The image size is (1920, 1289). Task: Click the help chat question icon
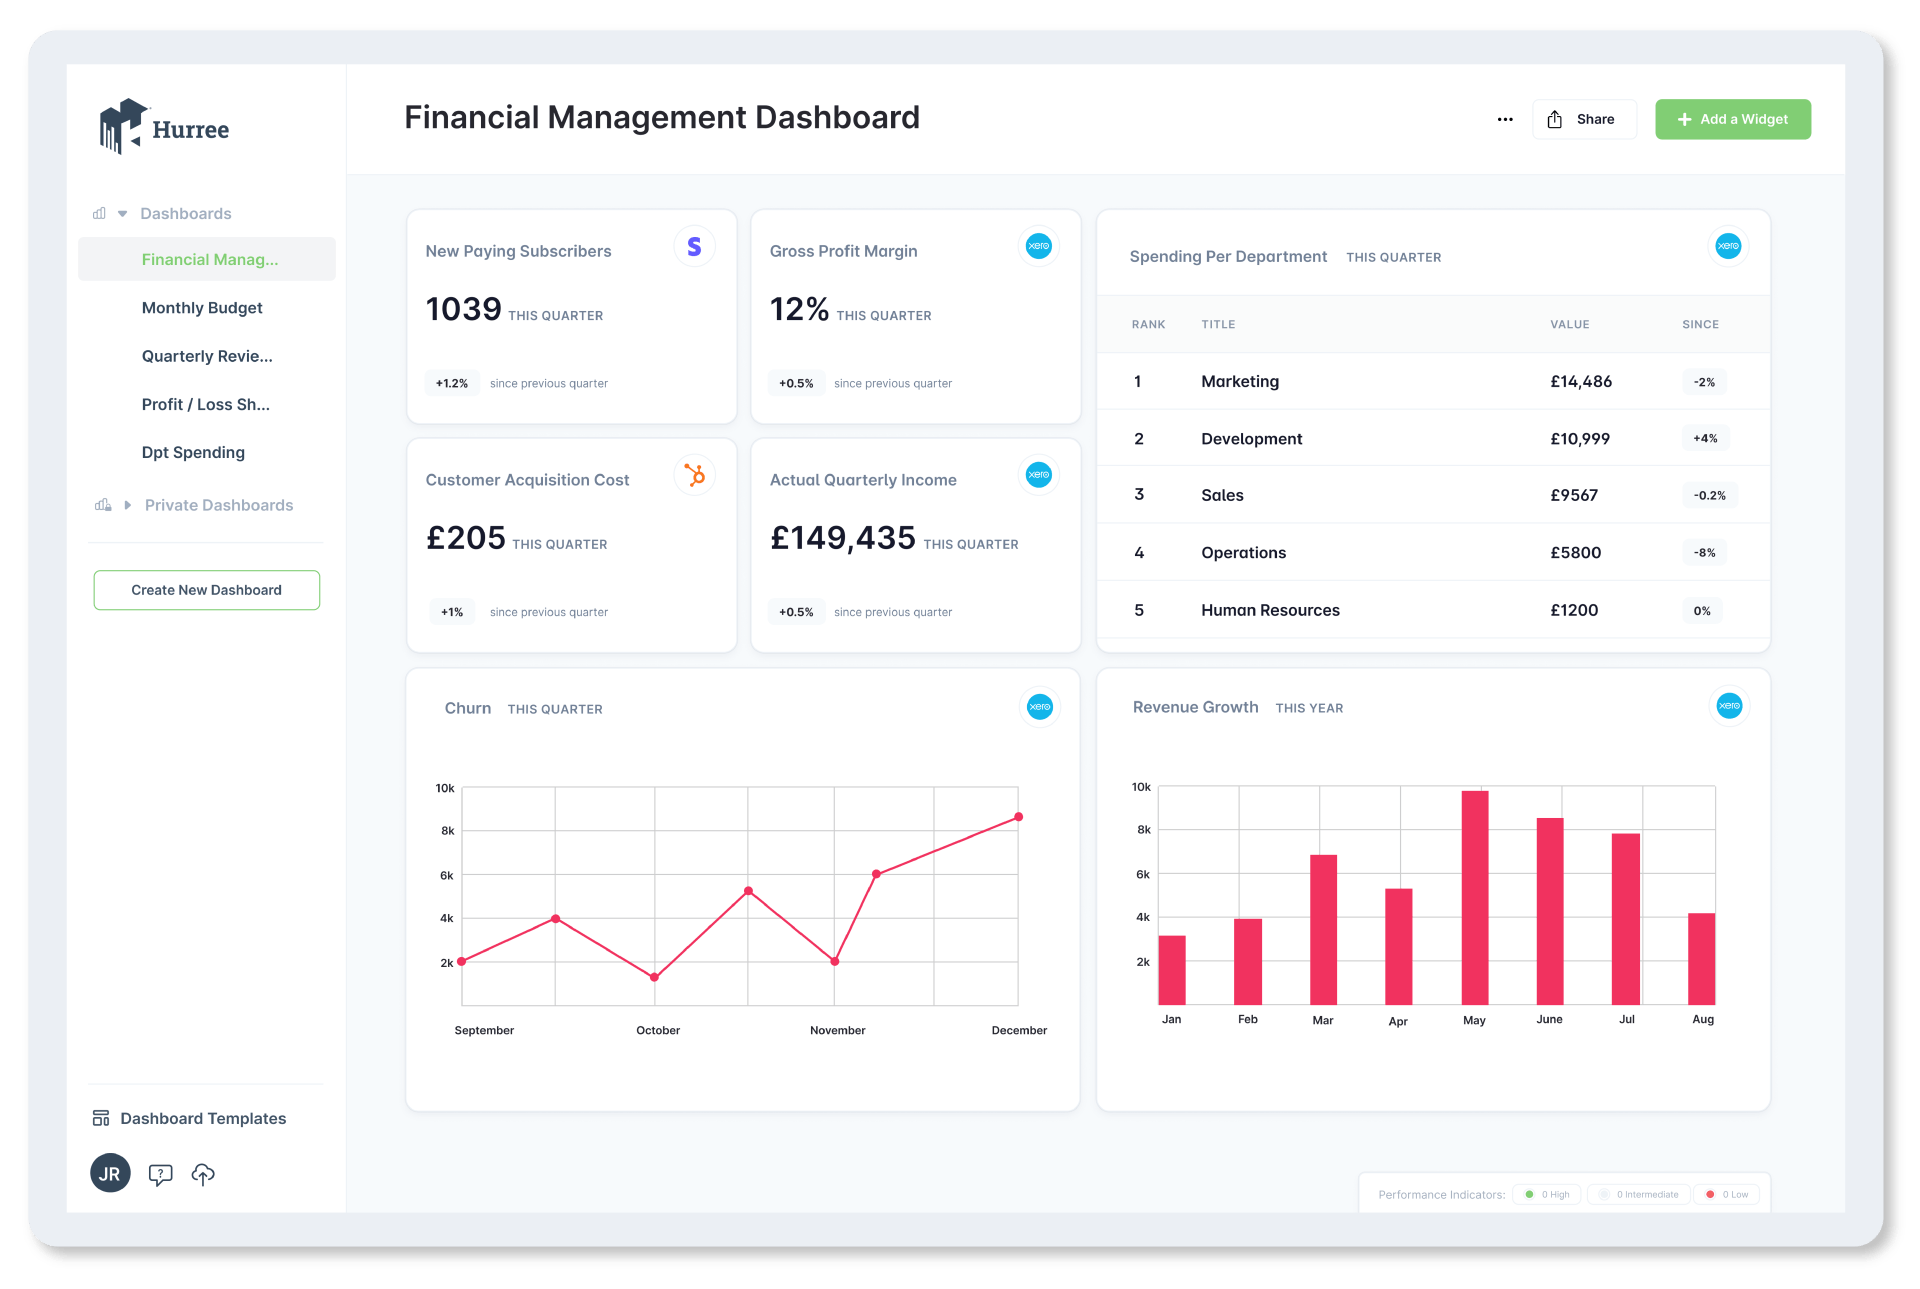[160, 1175]
